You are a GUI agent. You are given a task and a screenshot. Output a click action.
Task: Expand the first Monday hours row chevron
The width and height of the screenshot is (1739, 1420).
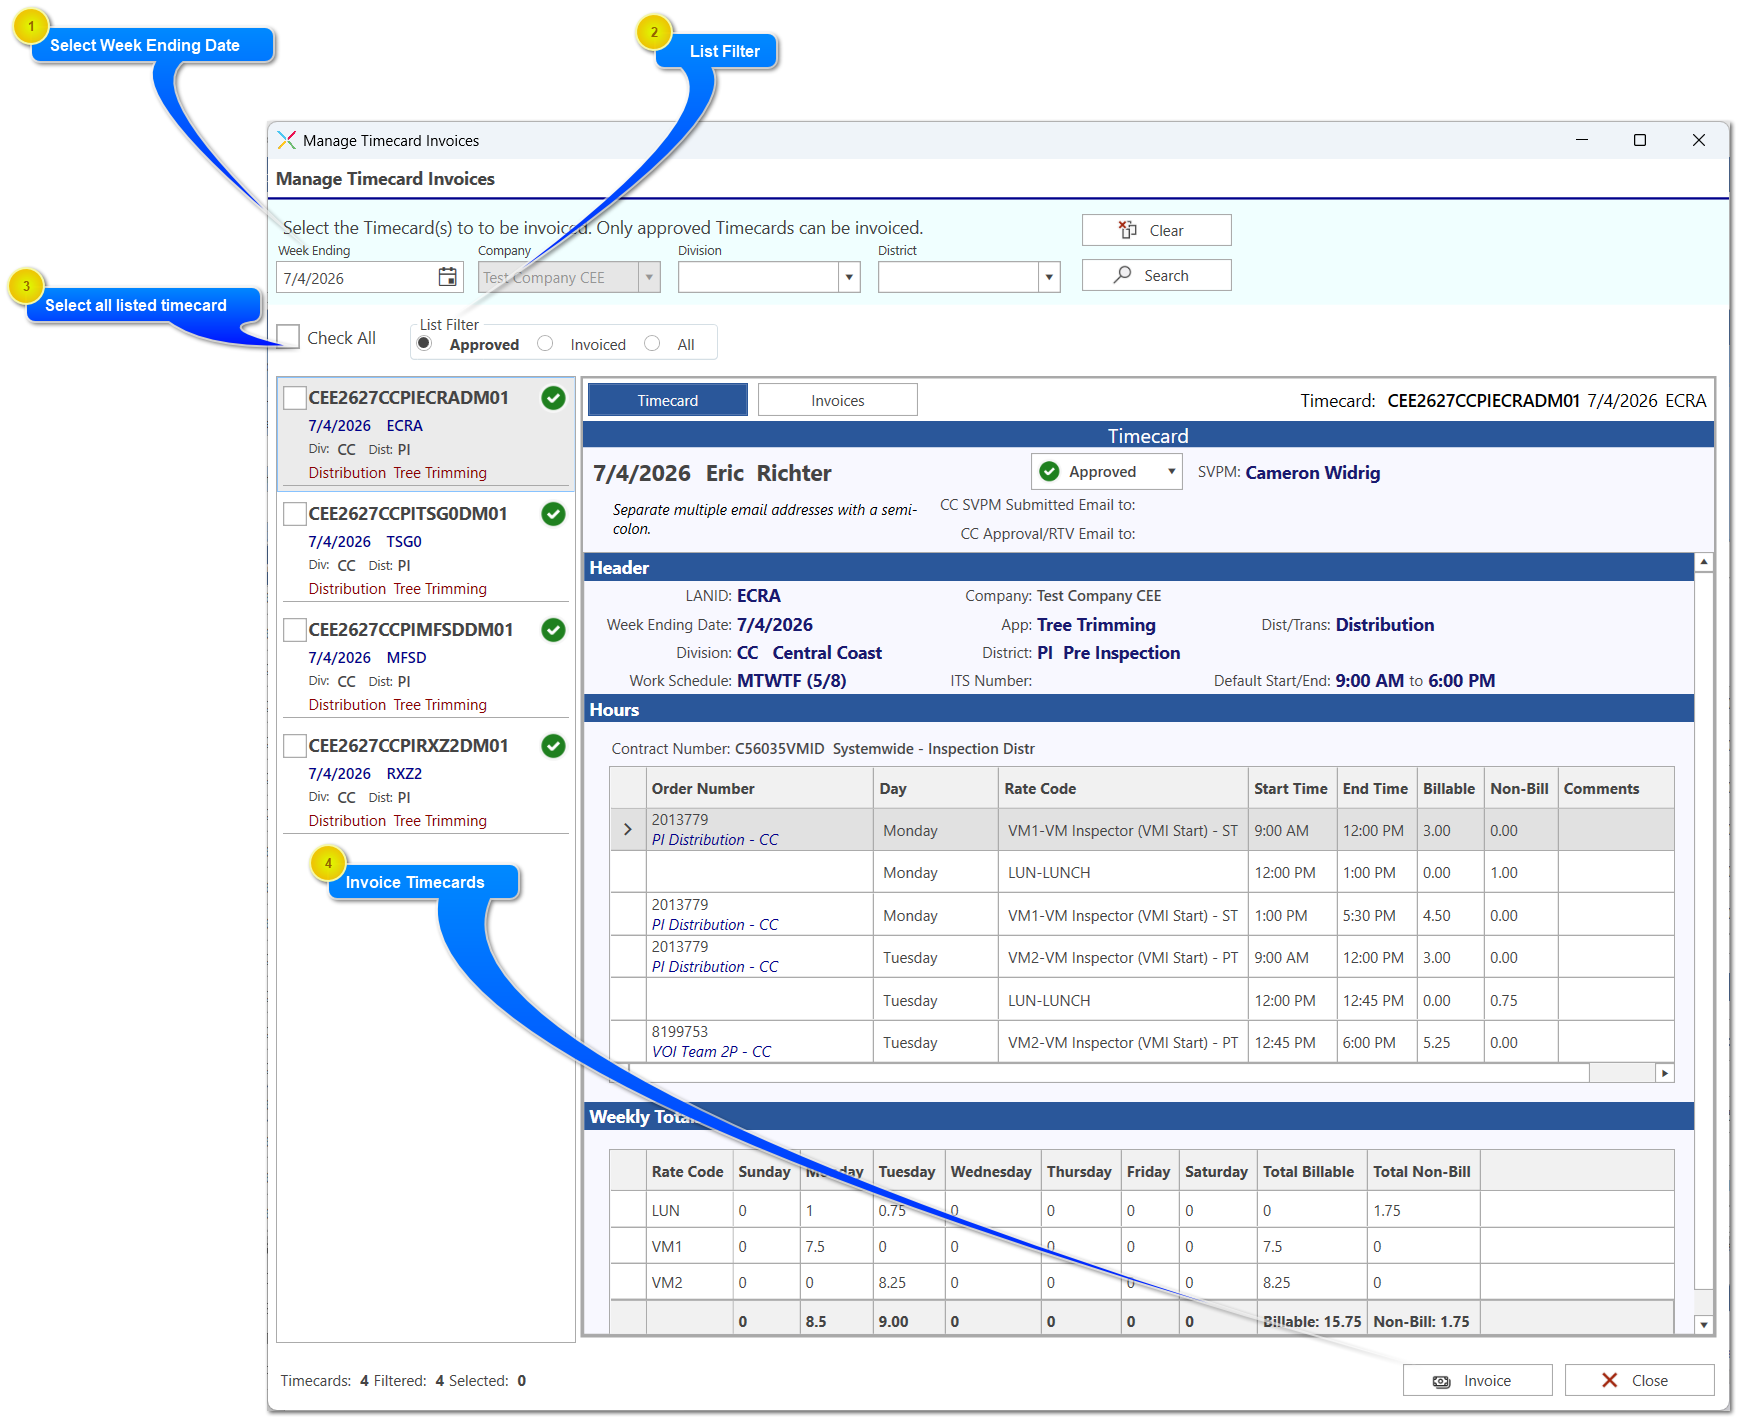point(628,830)
